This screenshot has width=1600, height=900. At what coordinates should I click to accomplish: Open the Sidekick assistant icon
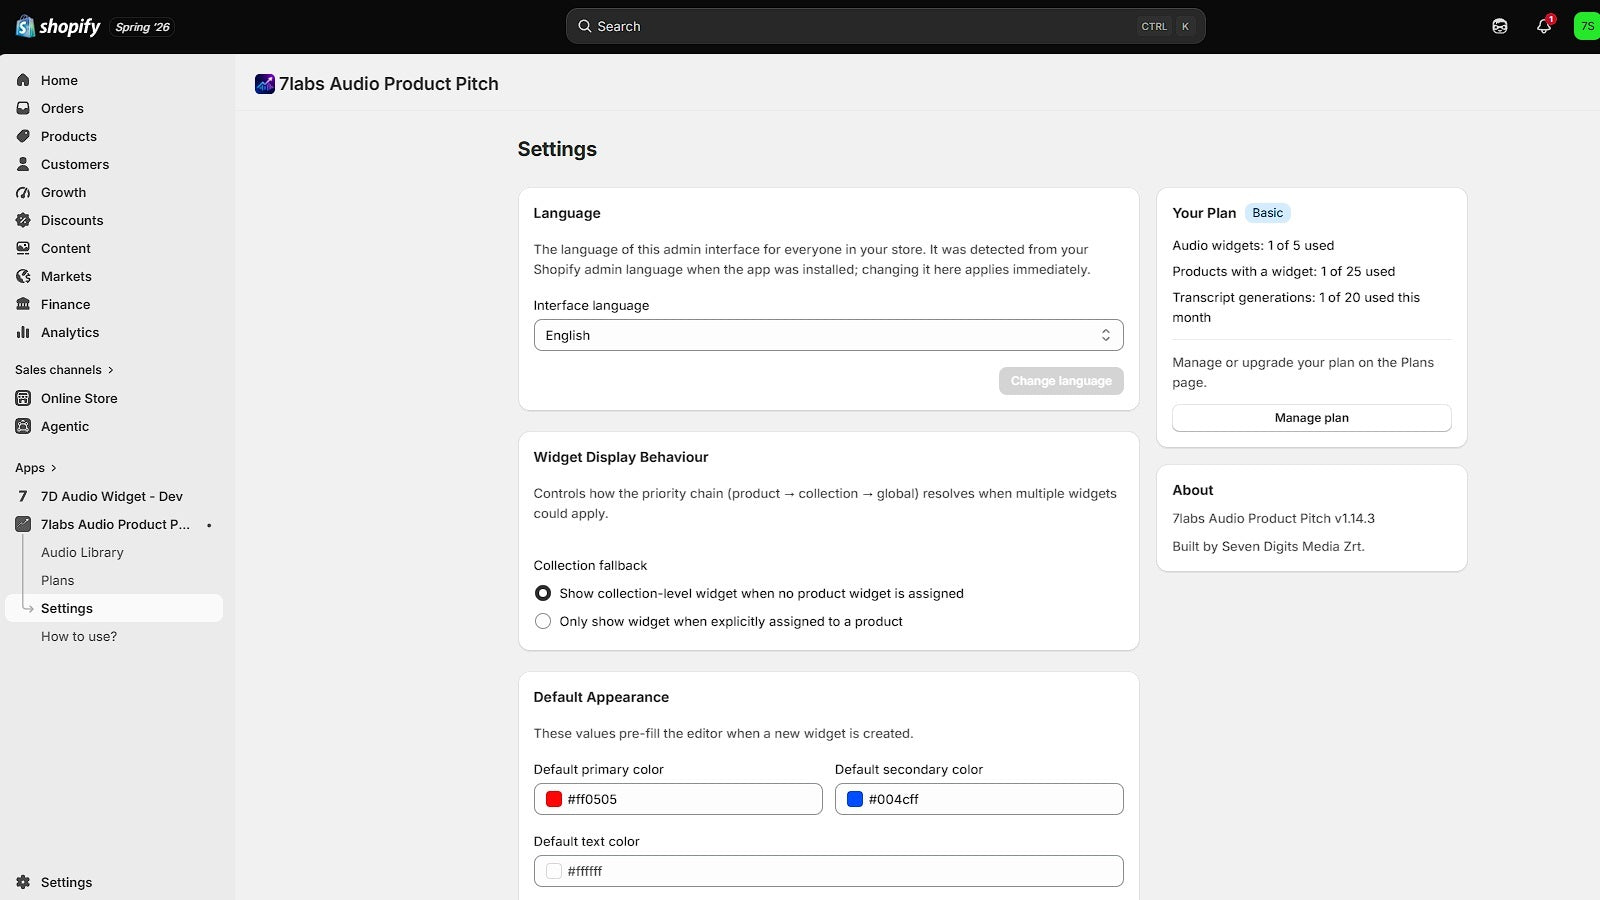click(1500, 27)
